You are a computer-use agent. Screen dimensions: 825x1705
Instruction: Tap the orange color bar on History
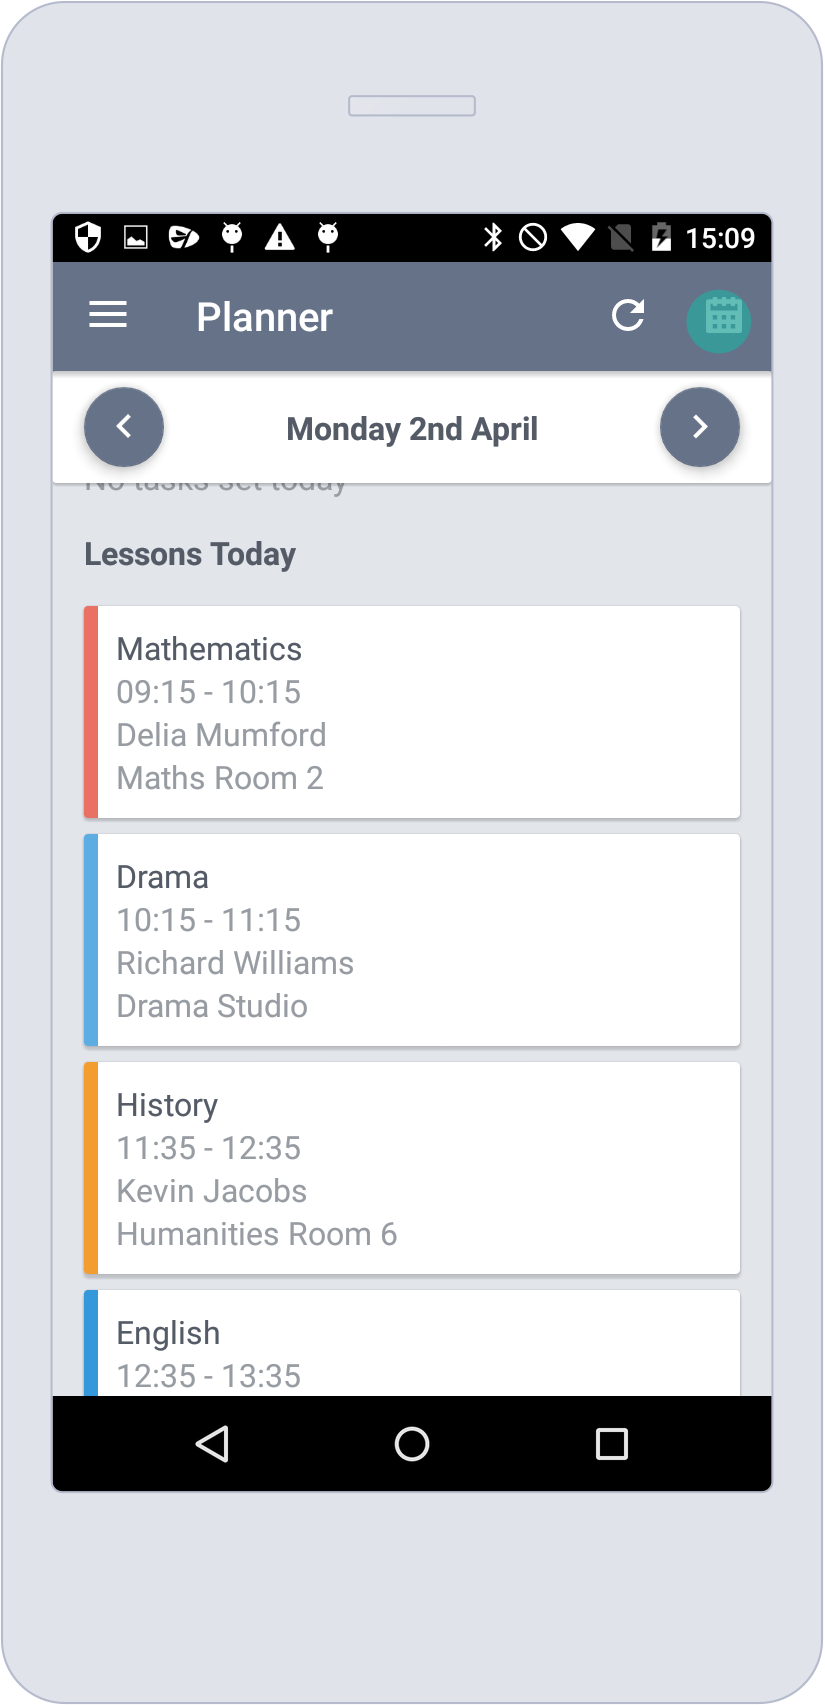pos(91,1168)
